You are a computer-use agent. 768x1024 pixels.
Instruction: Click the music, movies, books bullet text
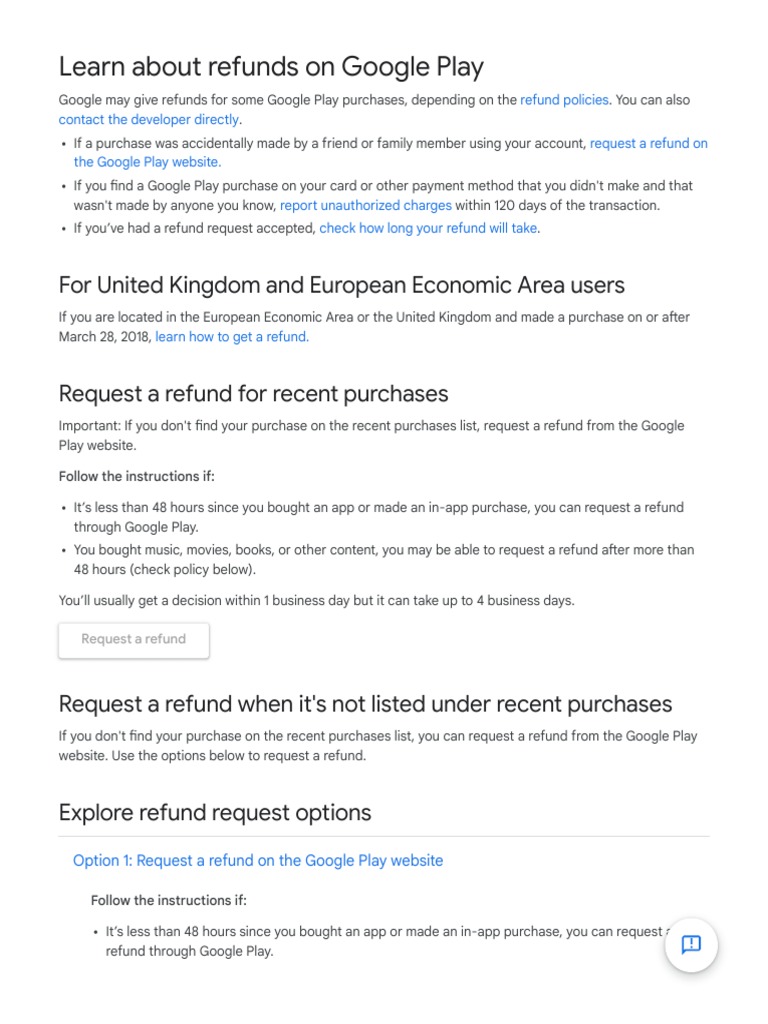coord(383,550)
